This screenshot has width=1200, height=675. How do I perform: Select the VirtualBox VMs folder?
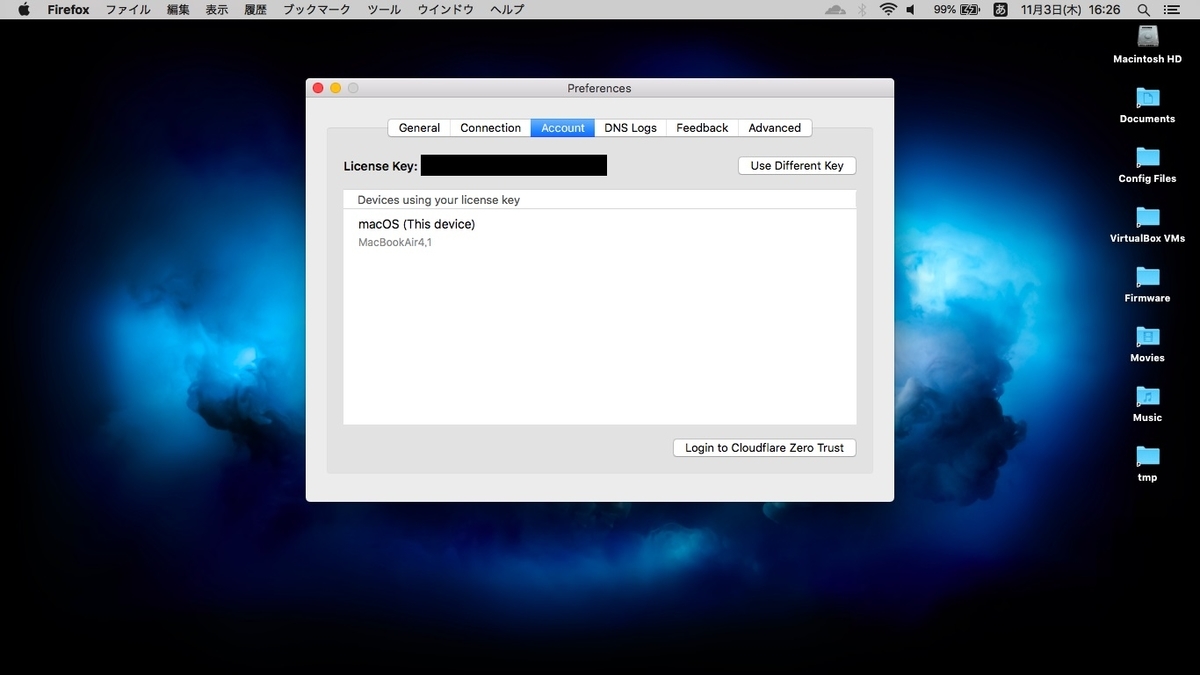pyautogui.click(x=1147, y=216)
